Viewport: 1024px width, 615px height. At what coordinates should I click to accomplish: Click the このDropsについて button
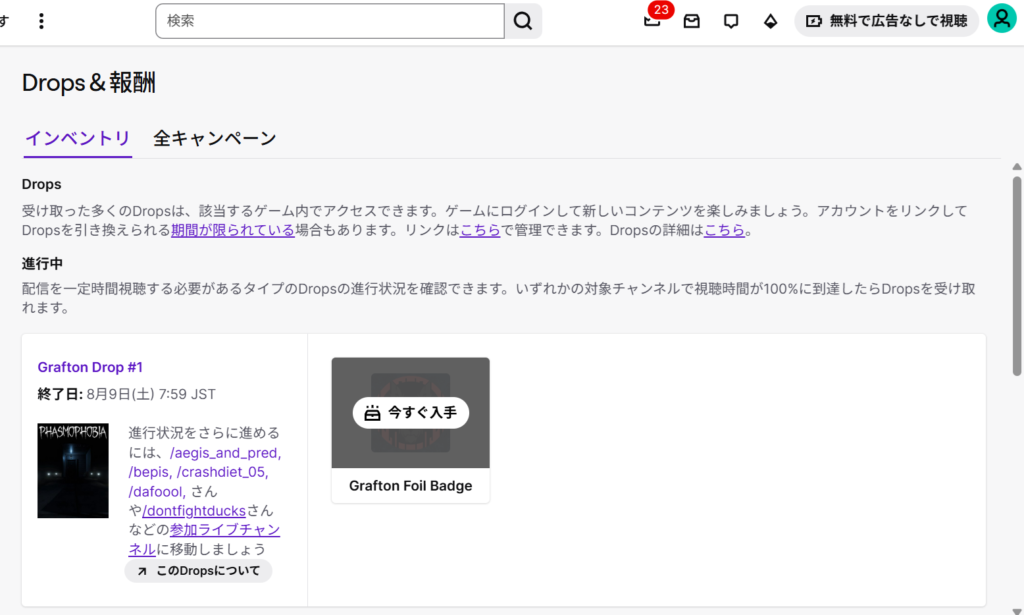click(x=199, y=571)
